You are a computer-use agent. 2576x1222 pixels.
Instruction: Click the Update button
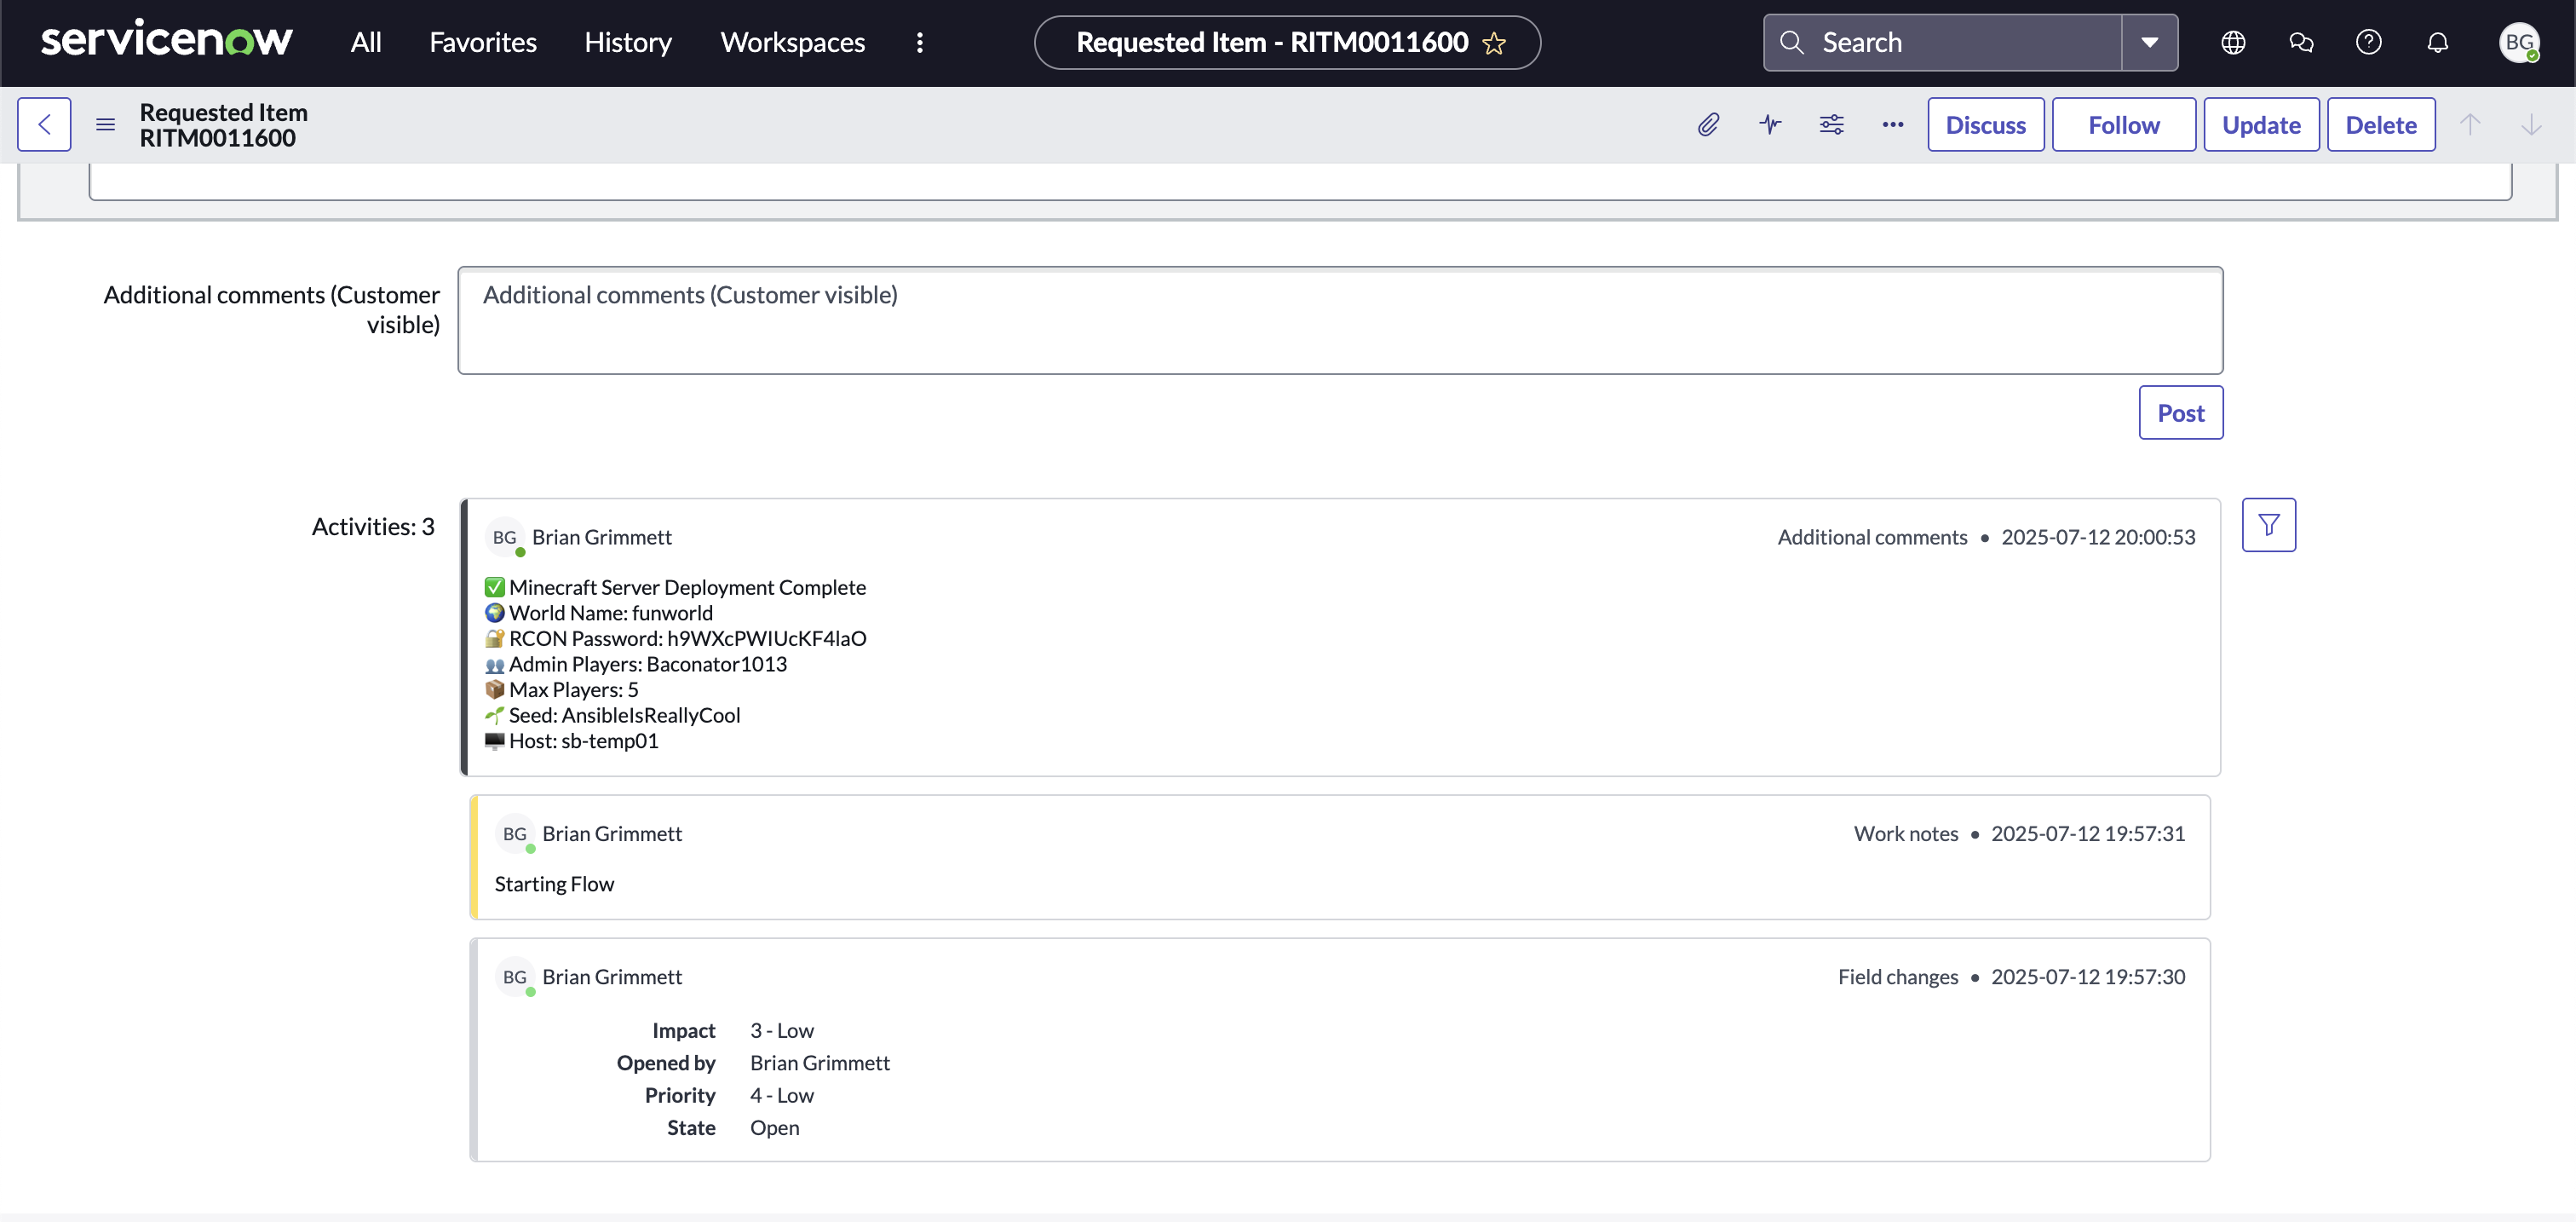(x=2260, y=125)
